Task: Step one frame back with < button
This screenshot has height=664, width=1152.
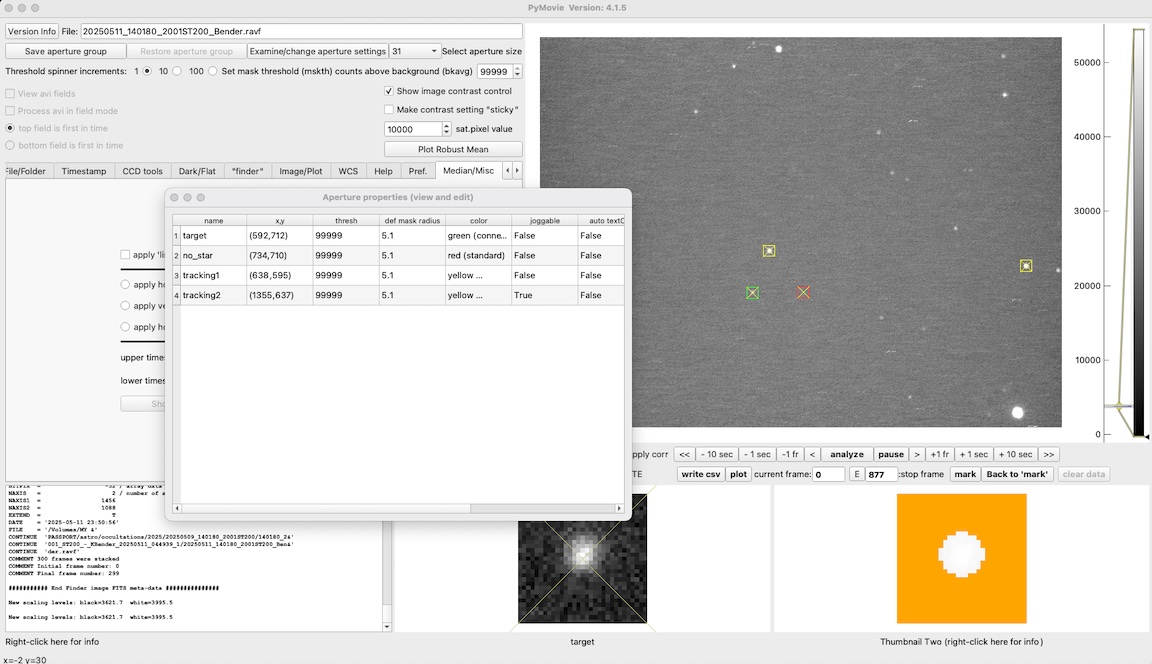Action: coord(813,454)
